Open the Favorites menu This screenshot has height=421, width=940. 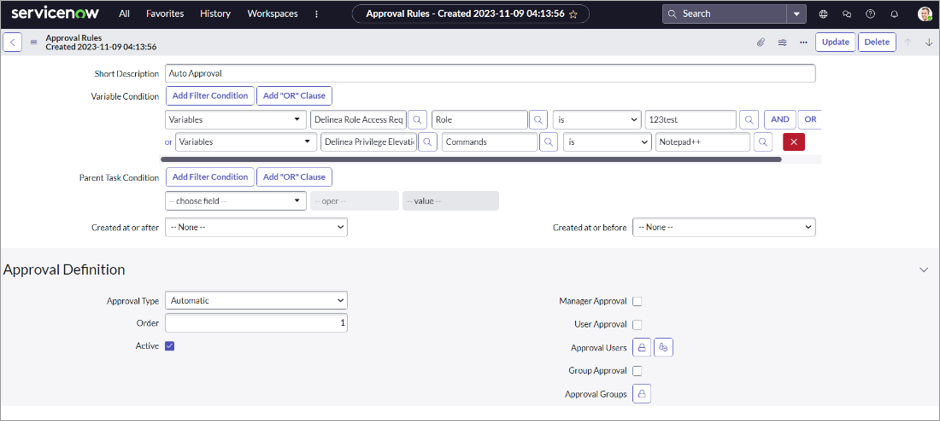point(164,14)
